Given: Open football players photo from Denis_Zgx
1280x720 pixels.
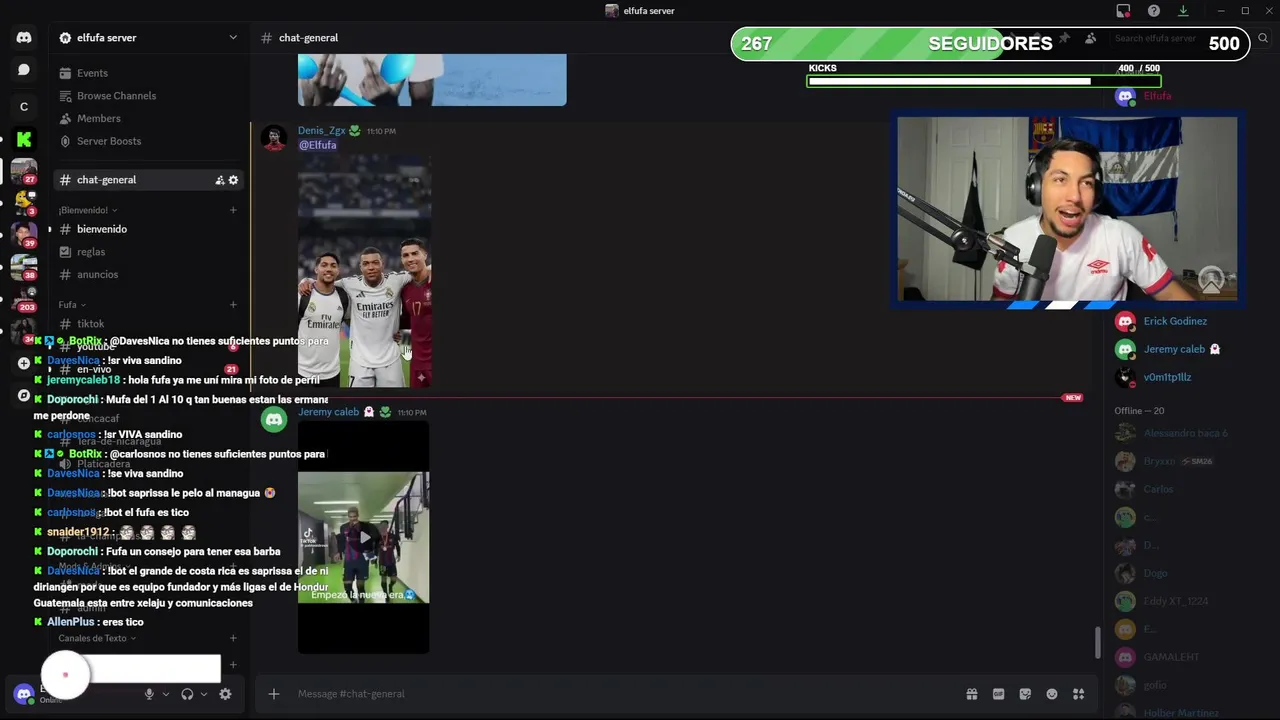Looking at the screenshot, I should point(365,270).
